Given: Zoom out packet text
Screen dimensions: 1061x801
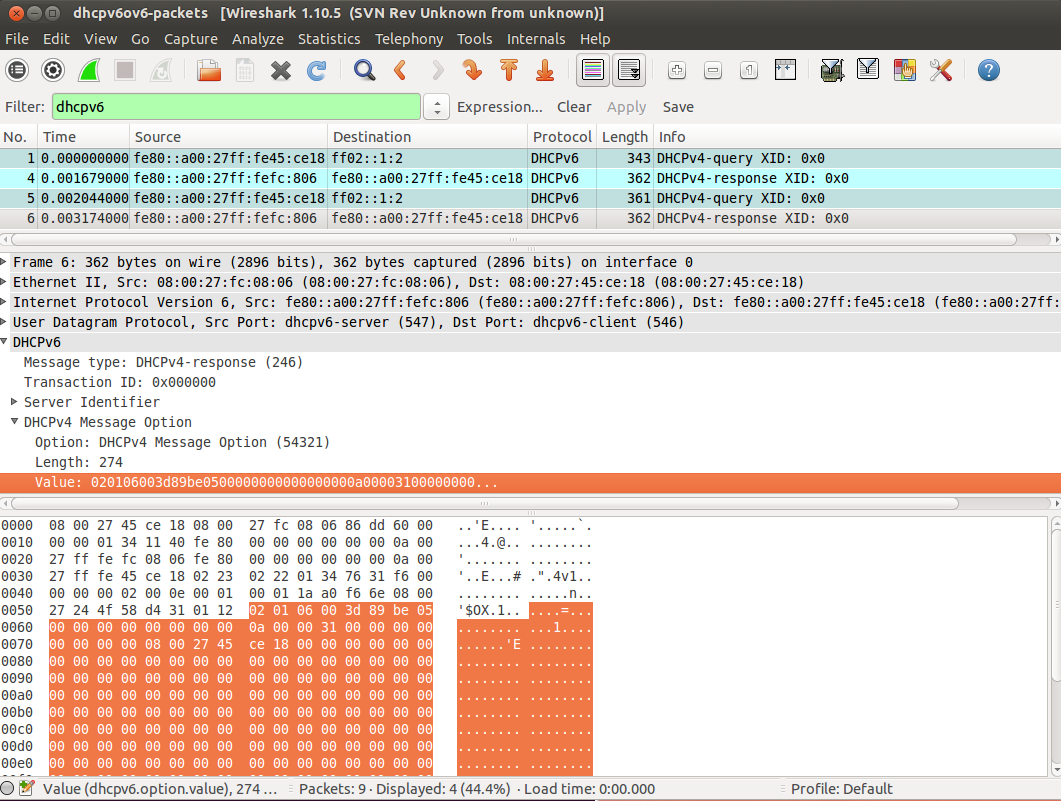Looking at the screenshot, I should pyautogui.click(x=713, y=70).
